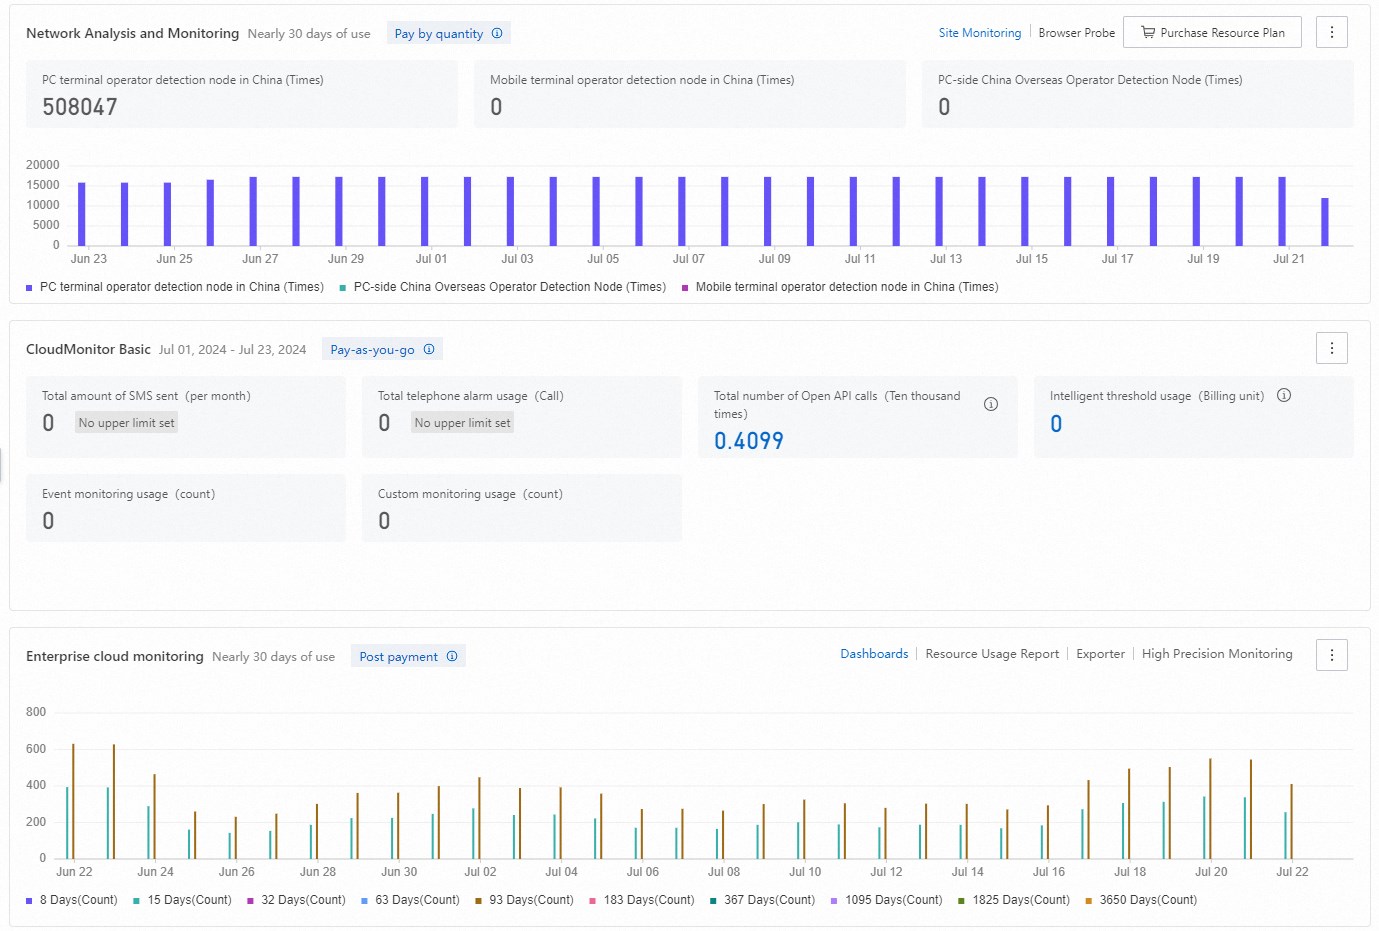Open CloudMonitor Basic more options menu
Viewport: 1379px width, 931px height.
pyautogui.click(x=1331, y=348)
